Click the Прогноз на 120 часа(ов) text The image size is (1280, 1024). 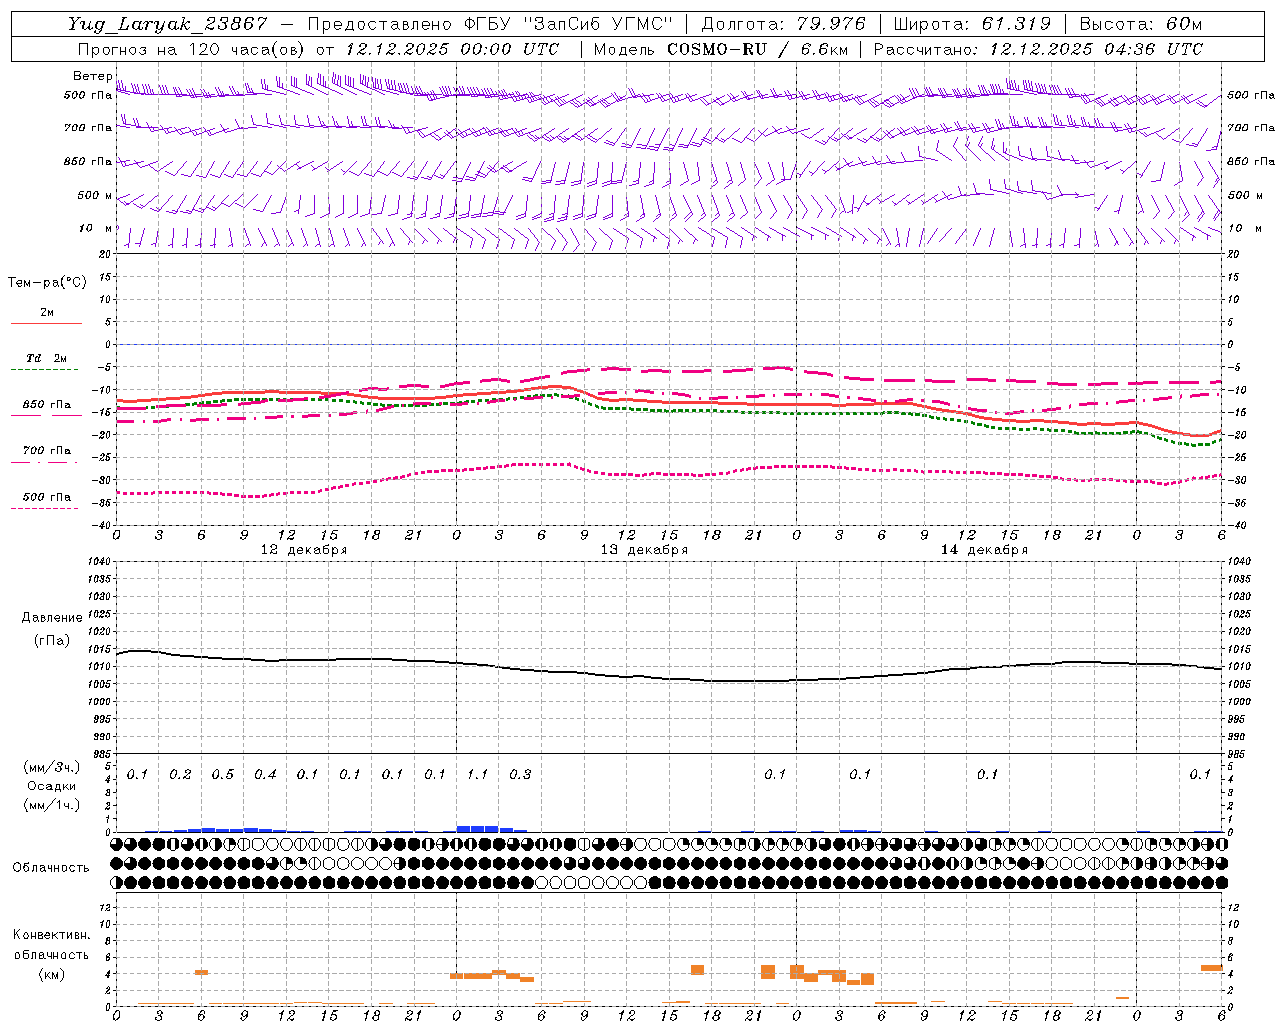click(x=192, y=49)
